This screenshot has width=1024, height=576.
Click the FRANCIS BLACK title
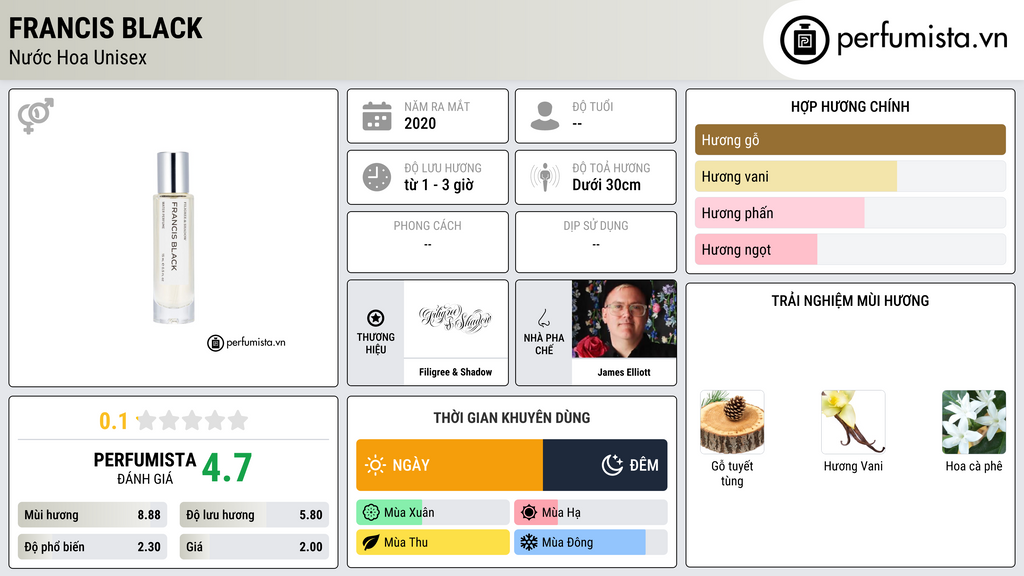106,29
